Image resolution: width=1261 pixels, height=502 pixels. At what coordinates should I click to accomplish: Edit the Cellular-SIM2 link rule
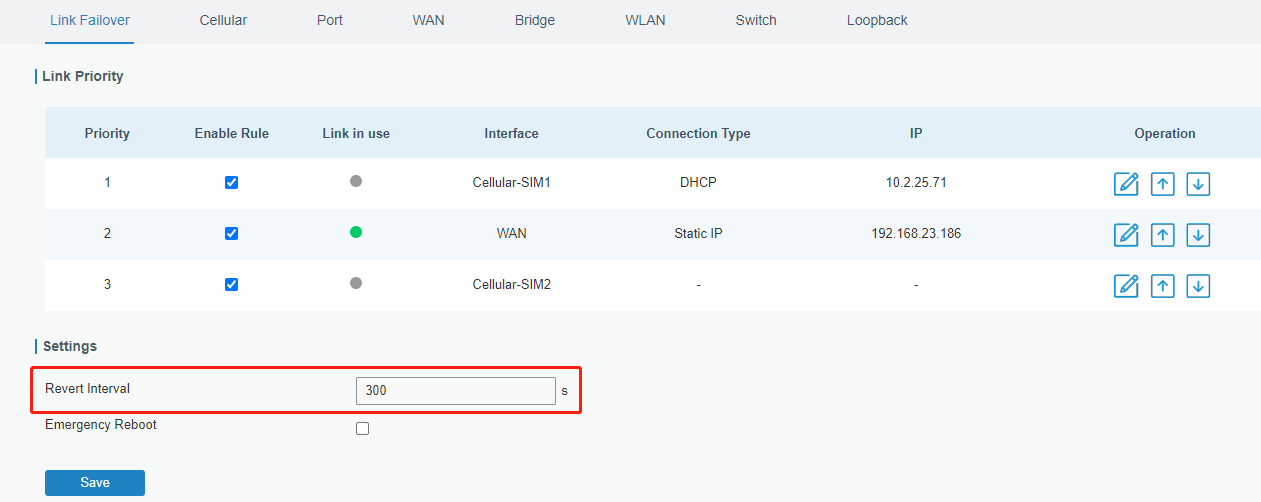click(1126, 286)
